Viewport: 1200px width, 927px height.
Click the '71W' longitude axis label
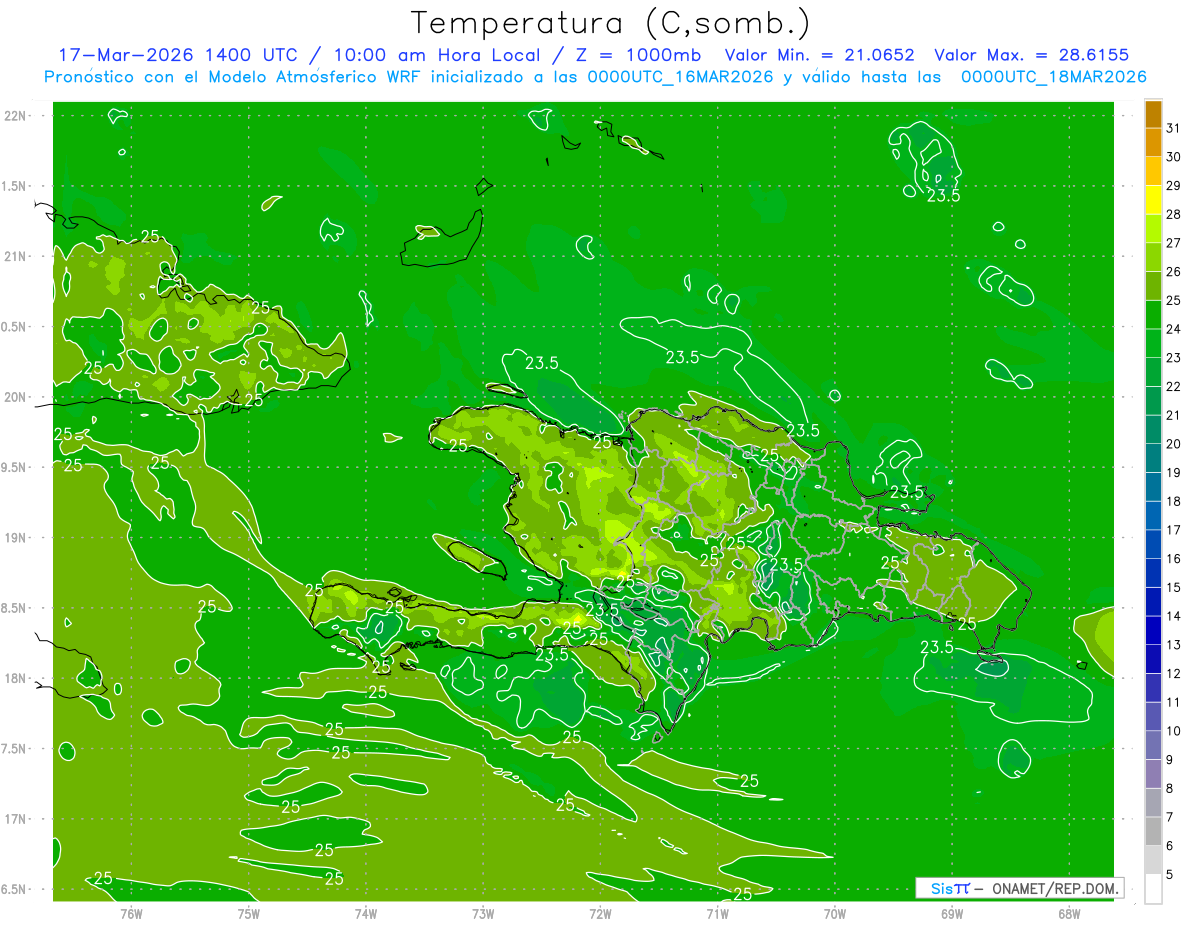717,913
